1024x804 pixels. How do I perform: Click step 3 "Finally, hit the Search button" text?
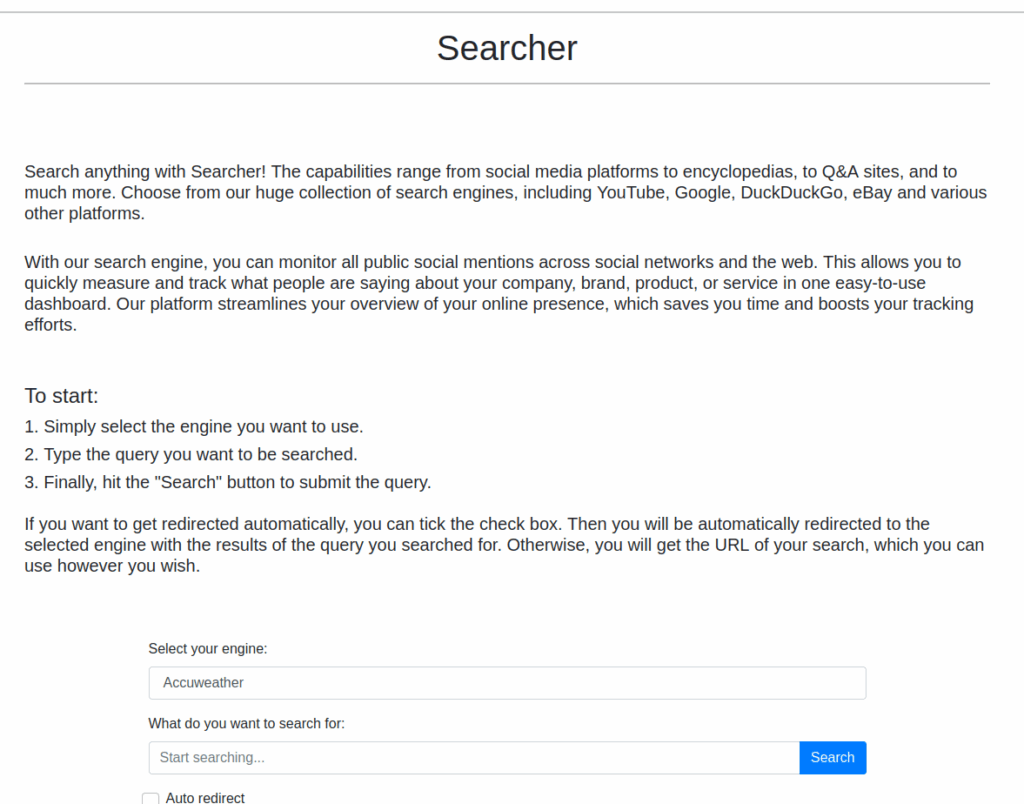[x=237, y=483]
